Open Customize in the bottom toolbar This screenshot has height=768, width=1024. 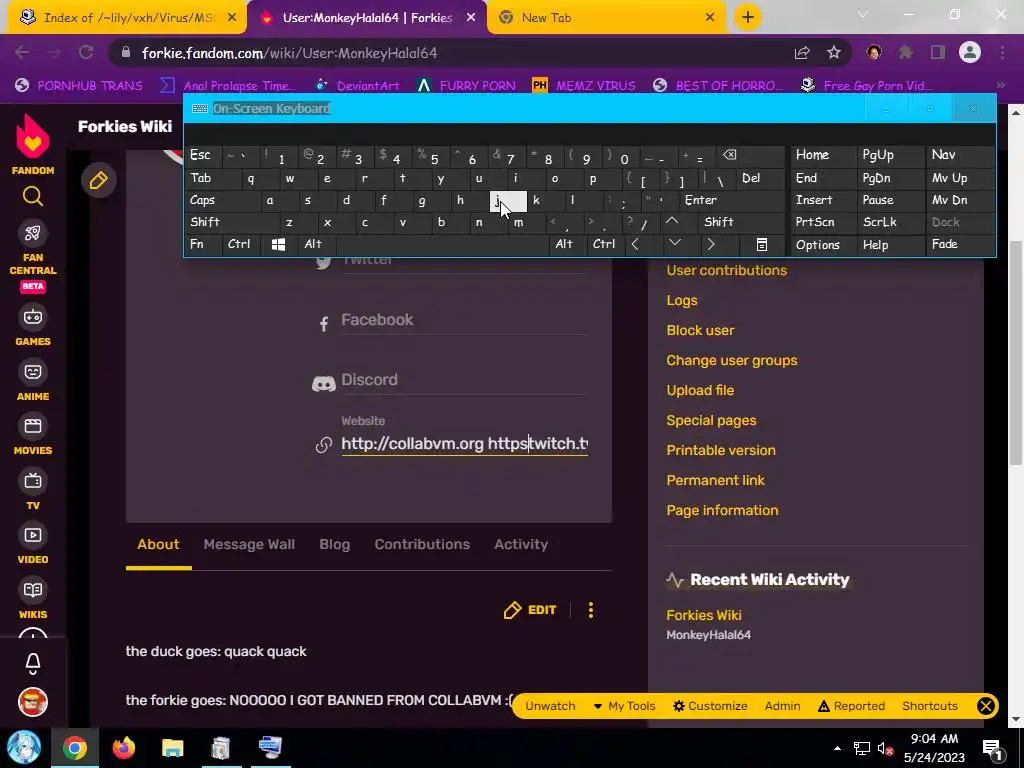[x=711, y=706]
